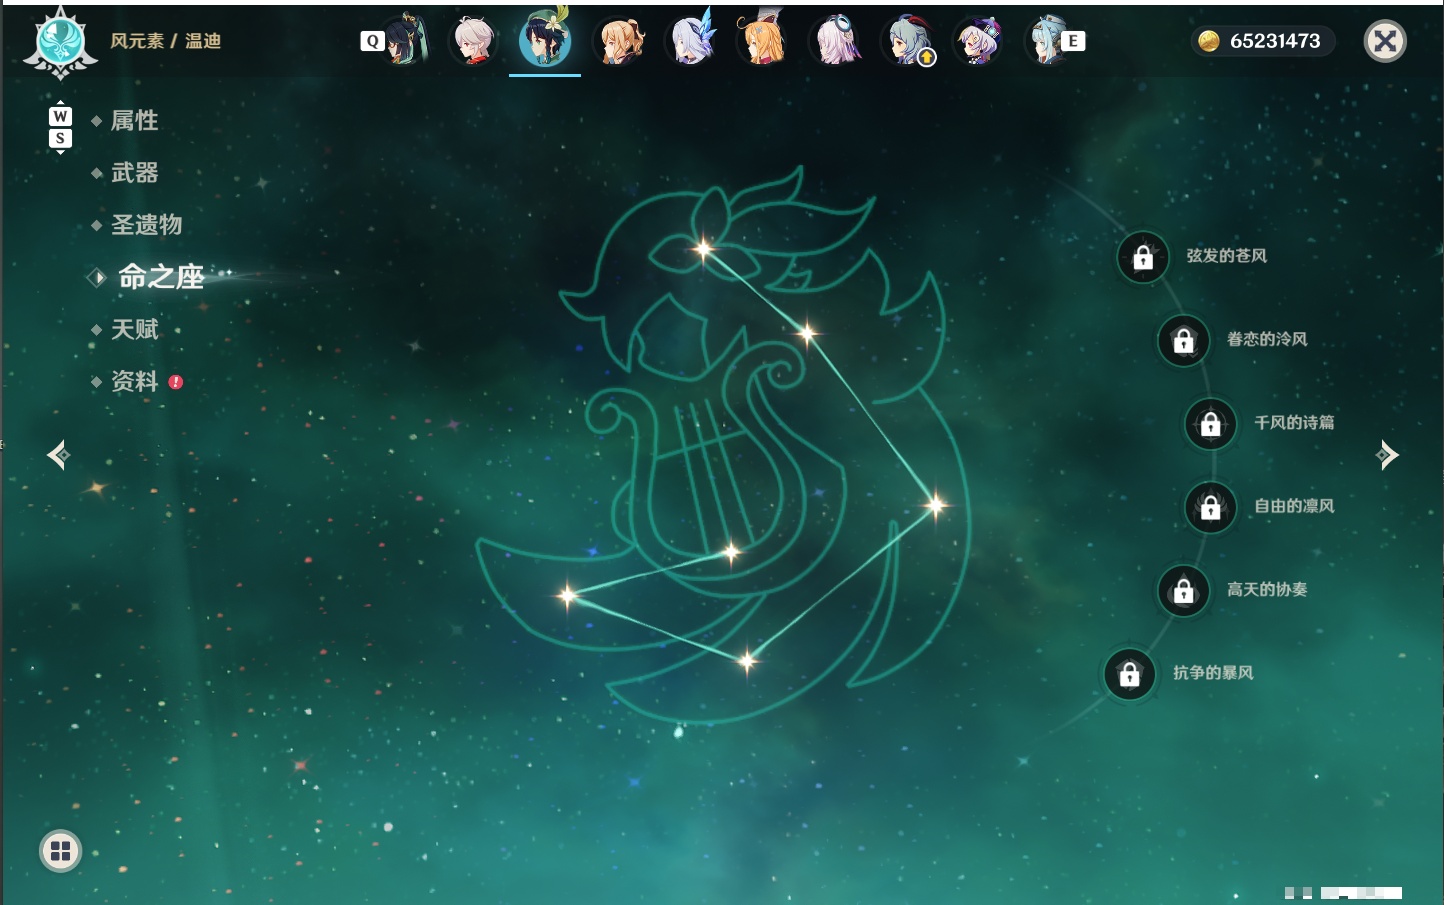Click the gold Mora coin icon
The width and height of the screenshot is (1444, 905).
click(1209, 41)
